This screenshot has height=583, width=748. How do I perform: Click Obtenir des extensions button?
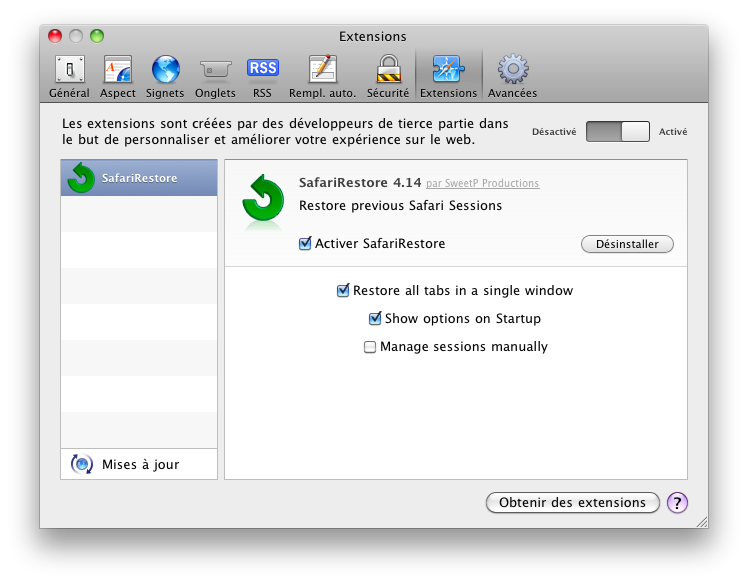point(572,502)
